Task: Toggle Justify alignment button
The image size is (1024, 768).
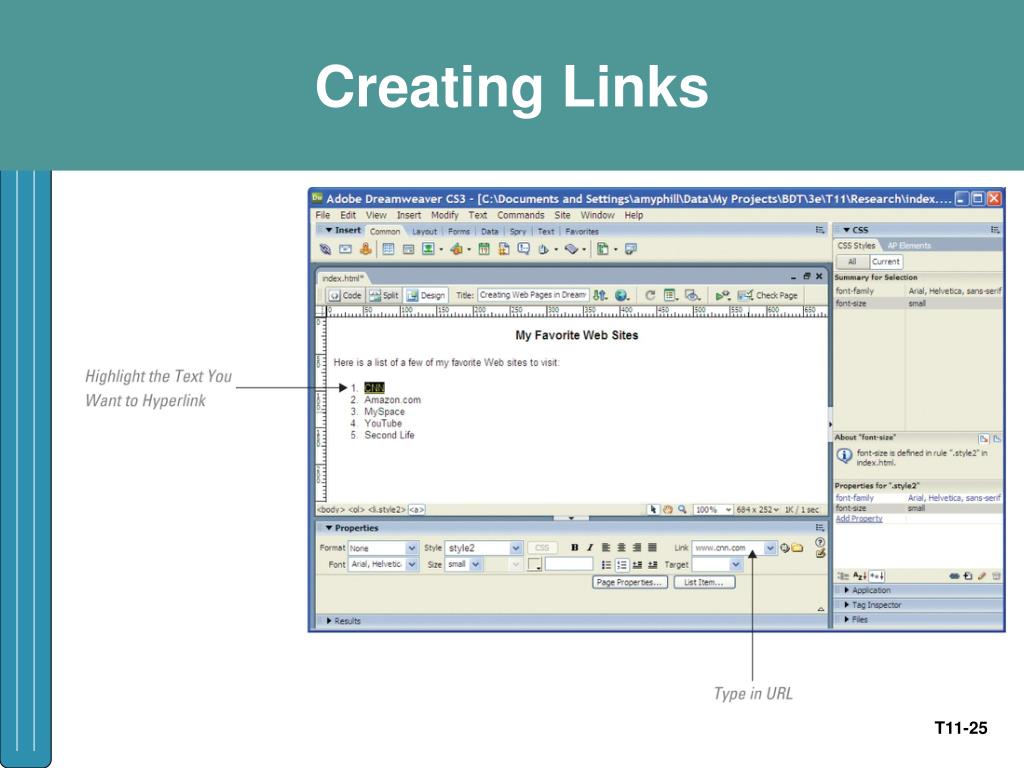Action: tap(652, 548)
